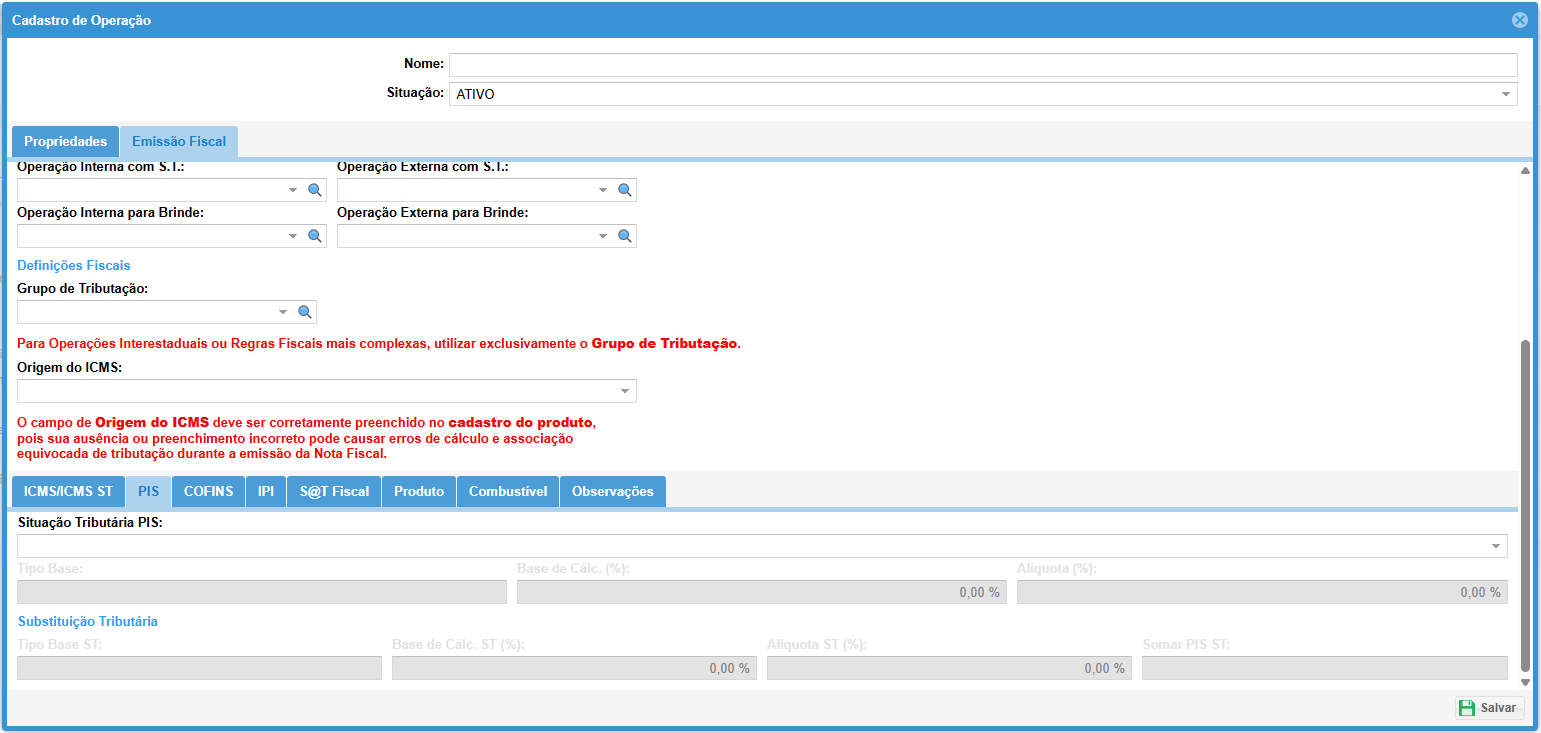The width and height of the screenshot is (1541, 733).
Task: Click search icon for Operação Interna com S.T.
Action: [x=314, y=190]
